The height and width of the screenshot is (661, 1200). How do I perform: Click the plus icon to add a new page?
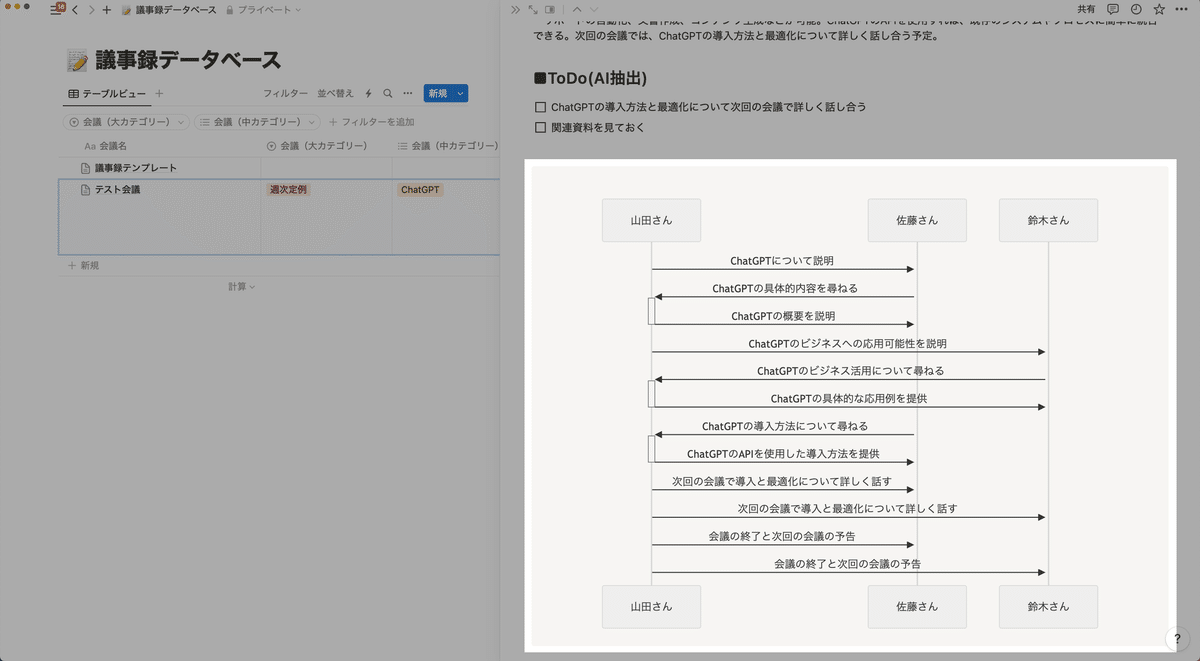coord(107,10)
